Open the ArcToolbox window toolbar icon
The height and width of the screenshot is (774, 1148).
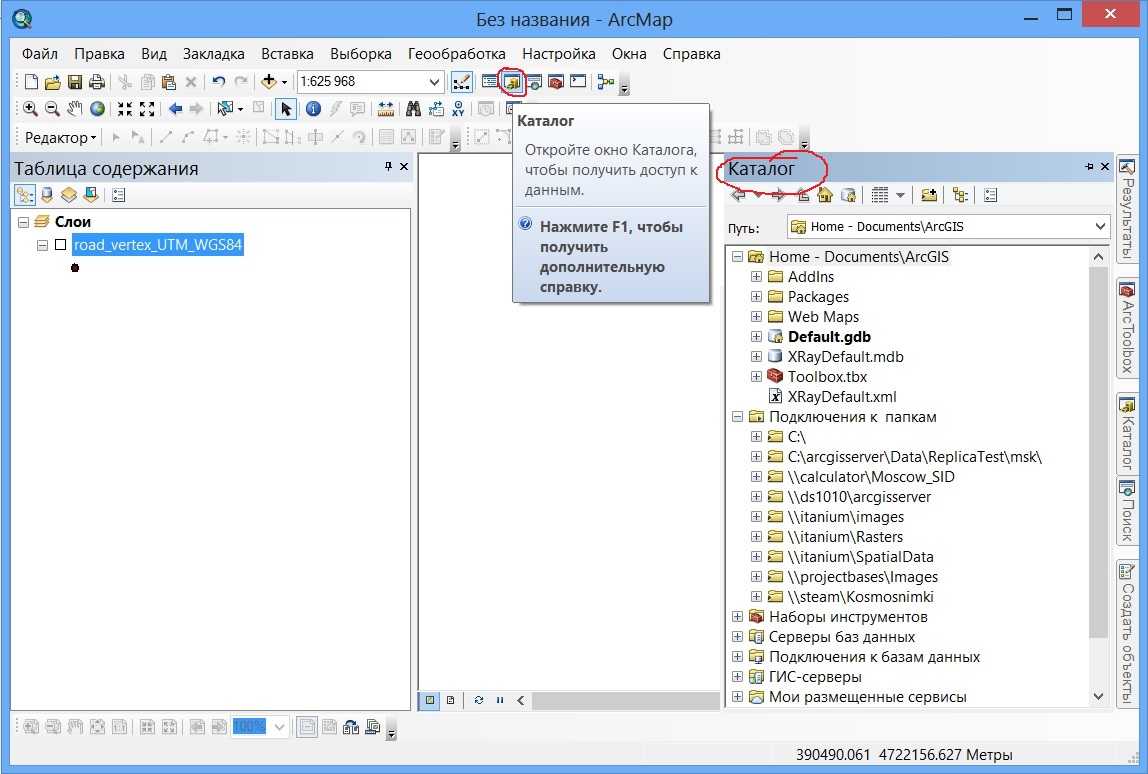(x=556, y=82)
